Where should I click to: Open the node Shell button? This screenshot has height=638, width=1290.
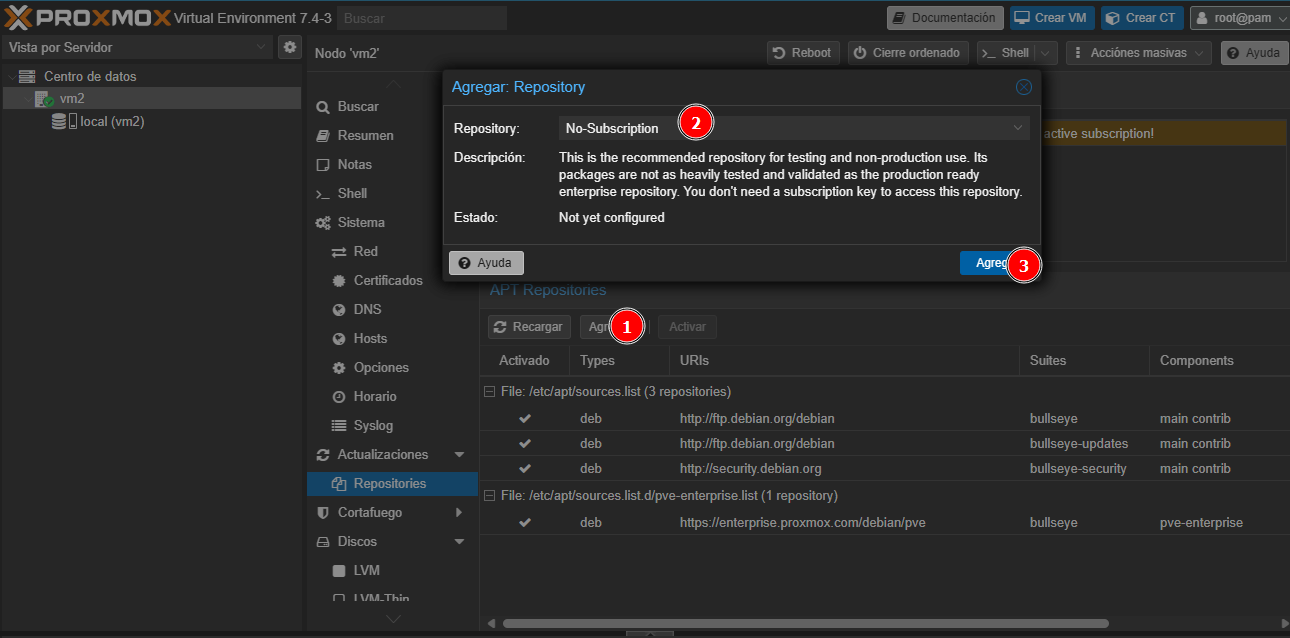click(x=1006, y=53)
